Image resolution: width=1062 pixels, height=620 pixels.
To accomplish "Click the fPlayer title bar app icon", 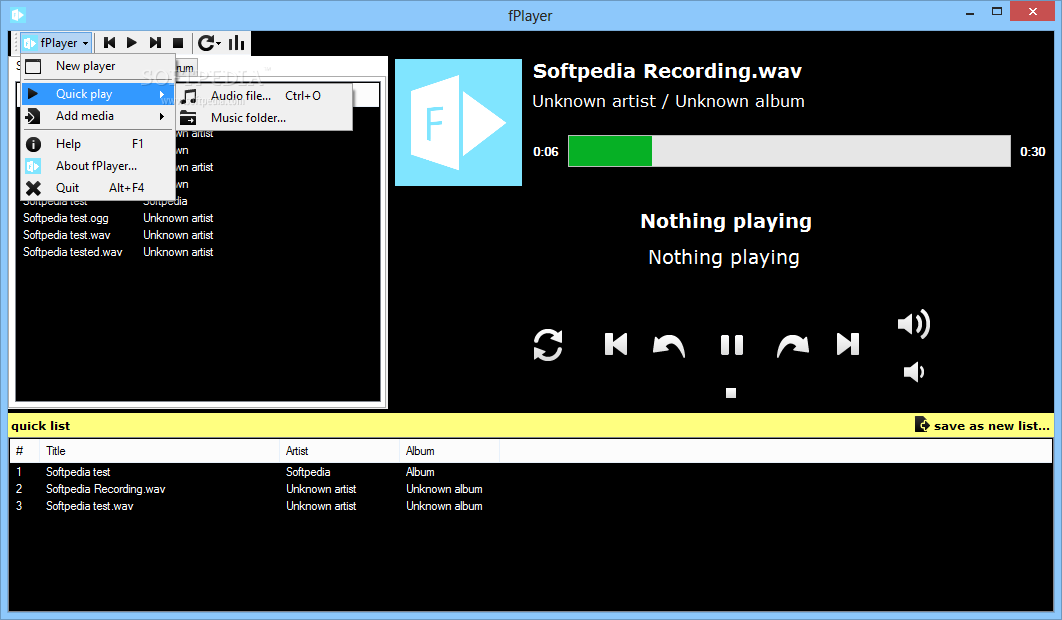I will click(18, 14).
